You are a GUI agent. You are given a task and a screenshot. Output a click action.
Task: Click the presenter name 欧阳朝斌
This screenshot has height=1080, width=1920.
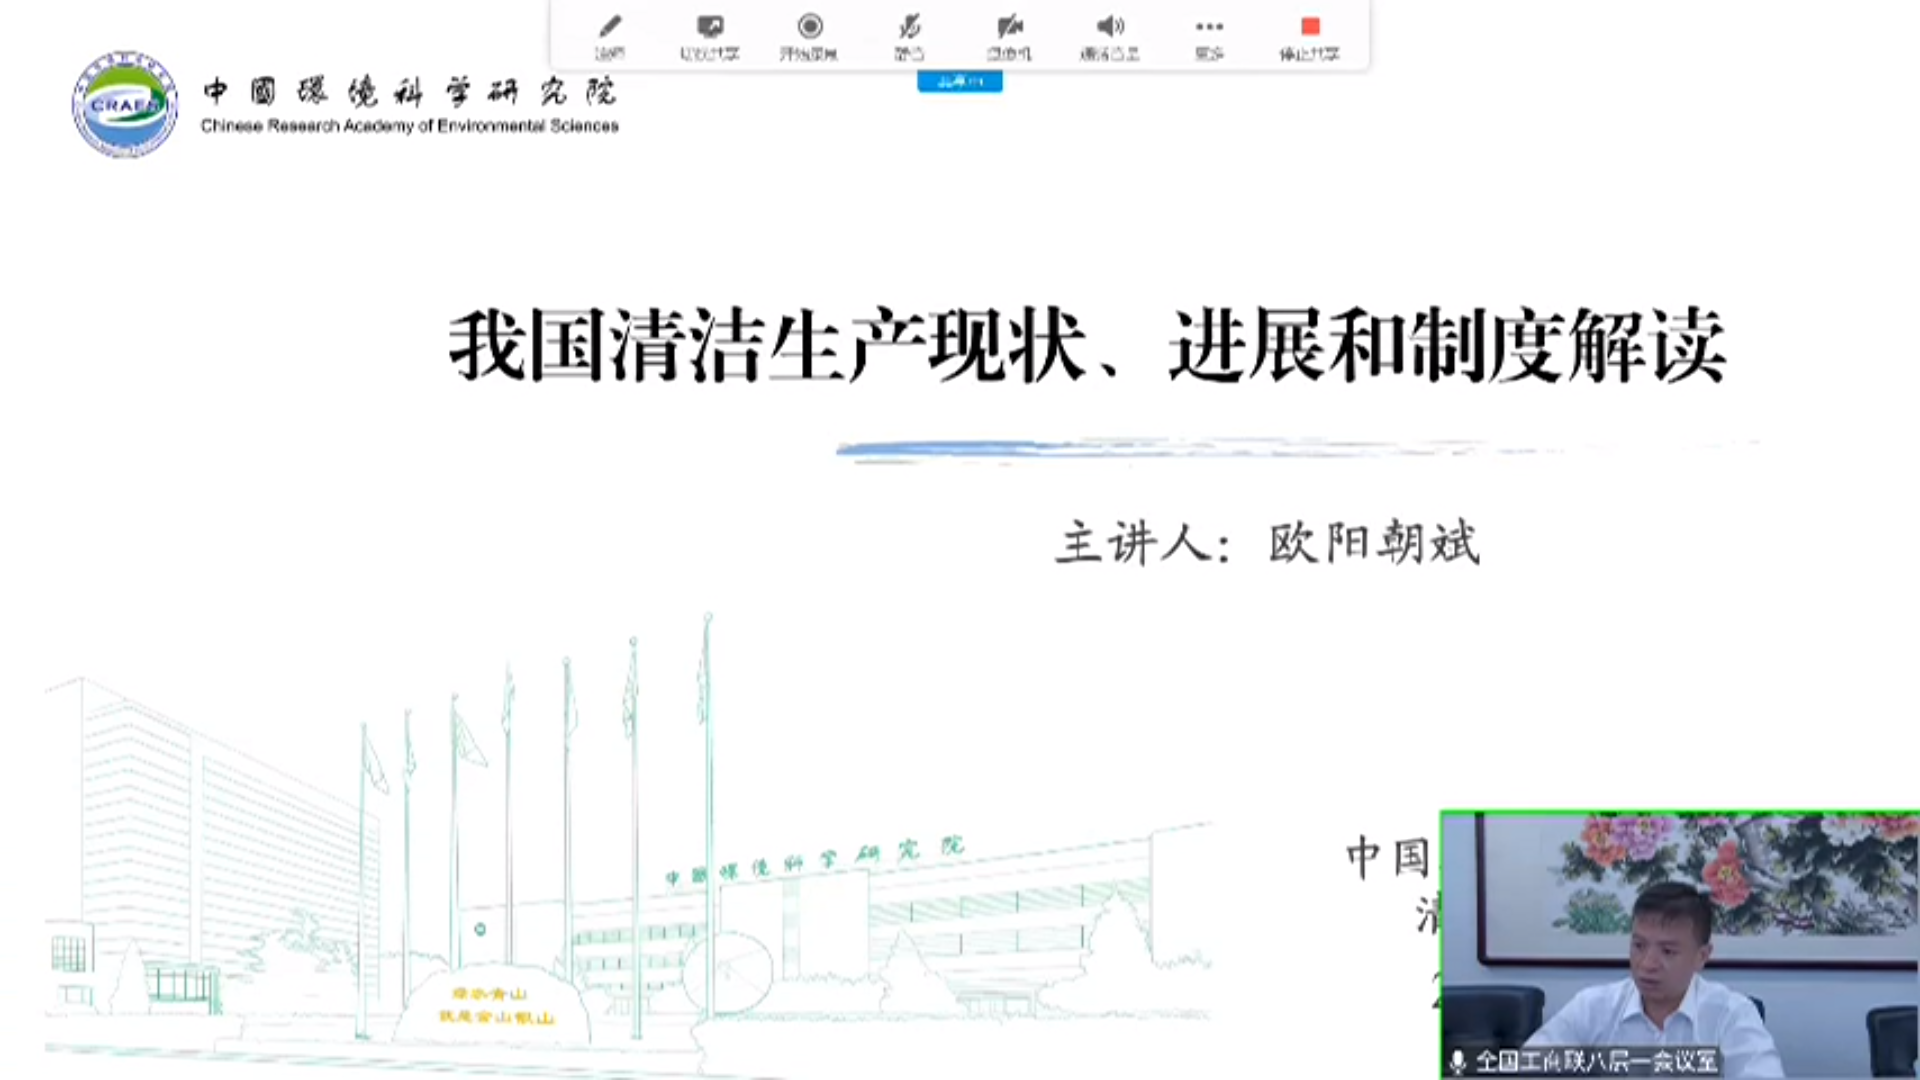pyautogui.click(x=1374, y=544)
